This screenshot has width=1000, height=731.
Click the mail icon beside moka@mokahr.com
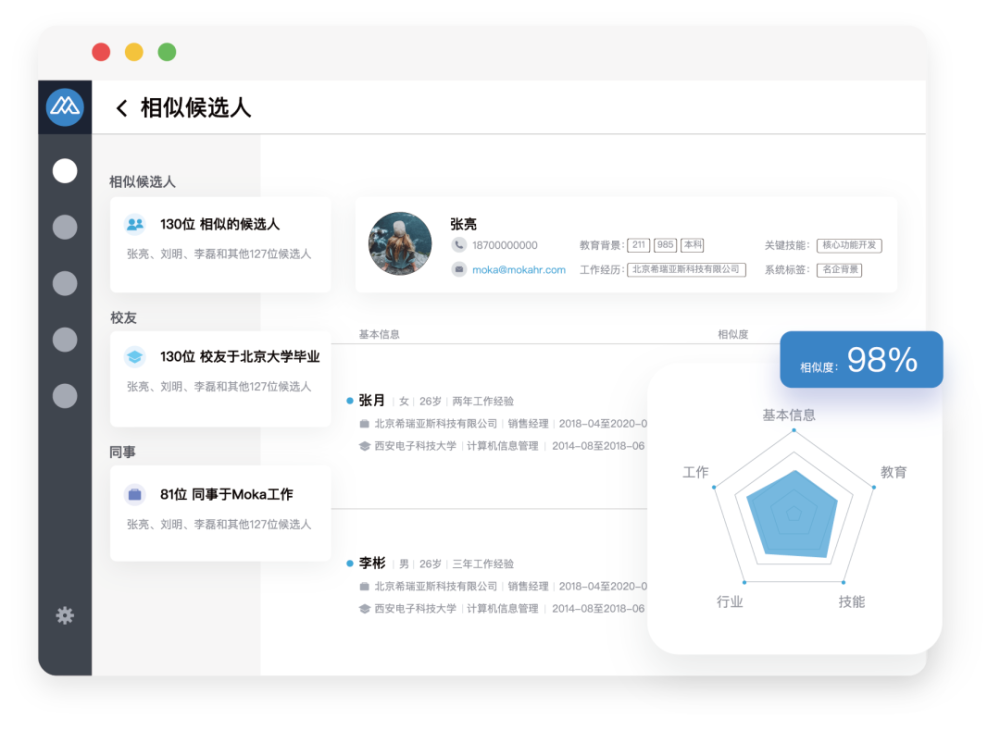click(459, 269)
